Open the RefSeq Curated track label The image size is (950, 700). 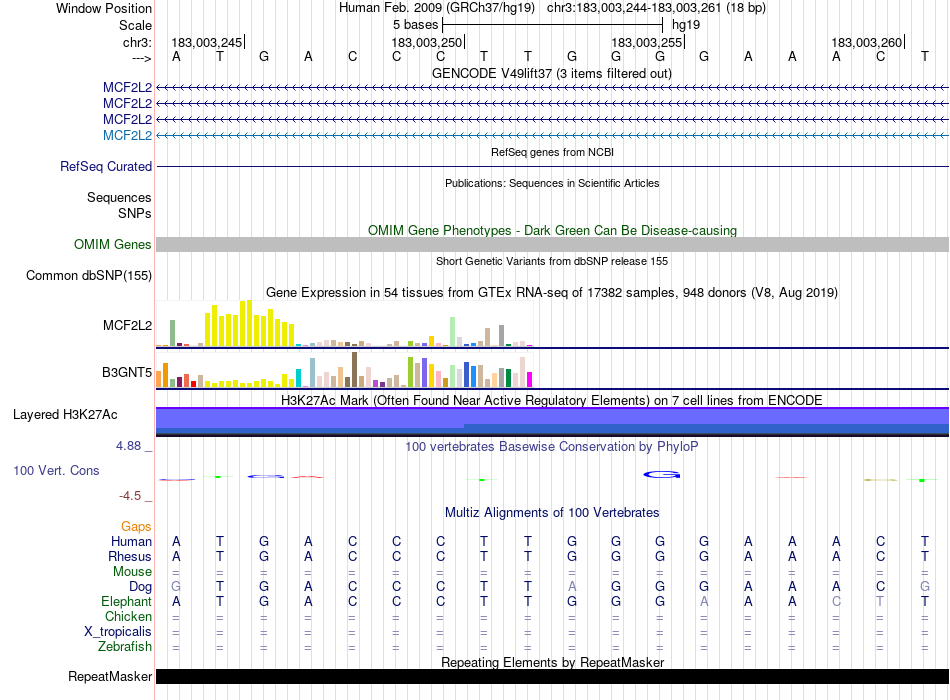(106, 167)
